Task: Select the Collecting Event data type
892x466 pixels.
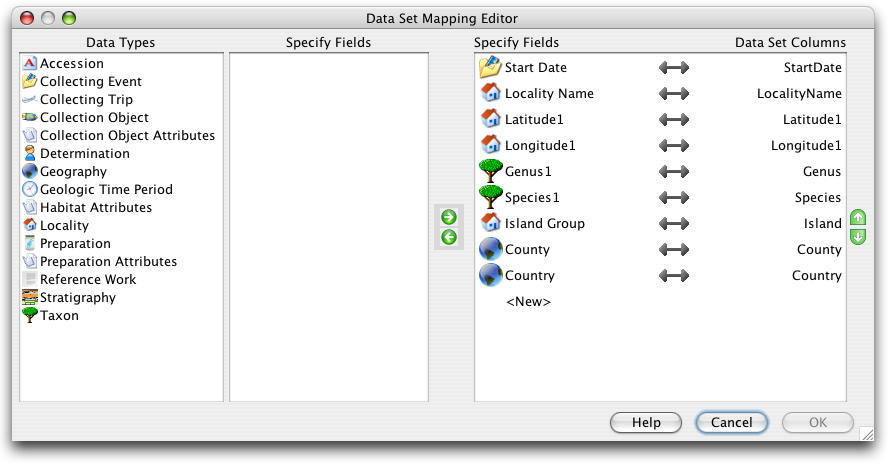Action: (90, 81)
